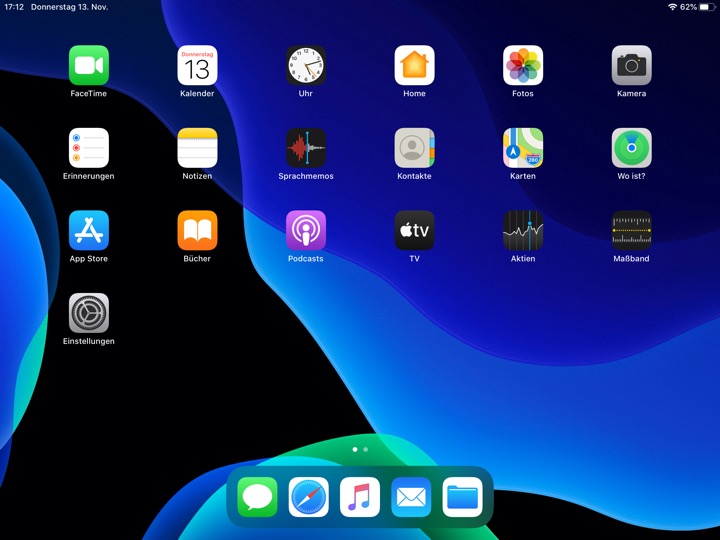Open the Notizen app
The height and width of the screenshot is (540, 720).
197,148
